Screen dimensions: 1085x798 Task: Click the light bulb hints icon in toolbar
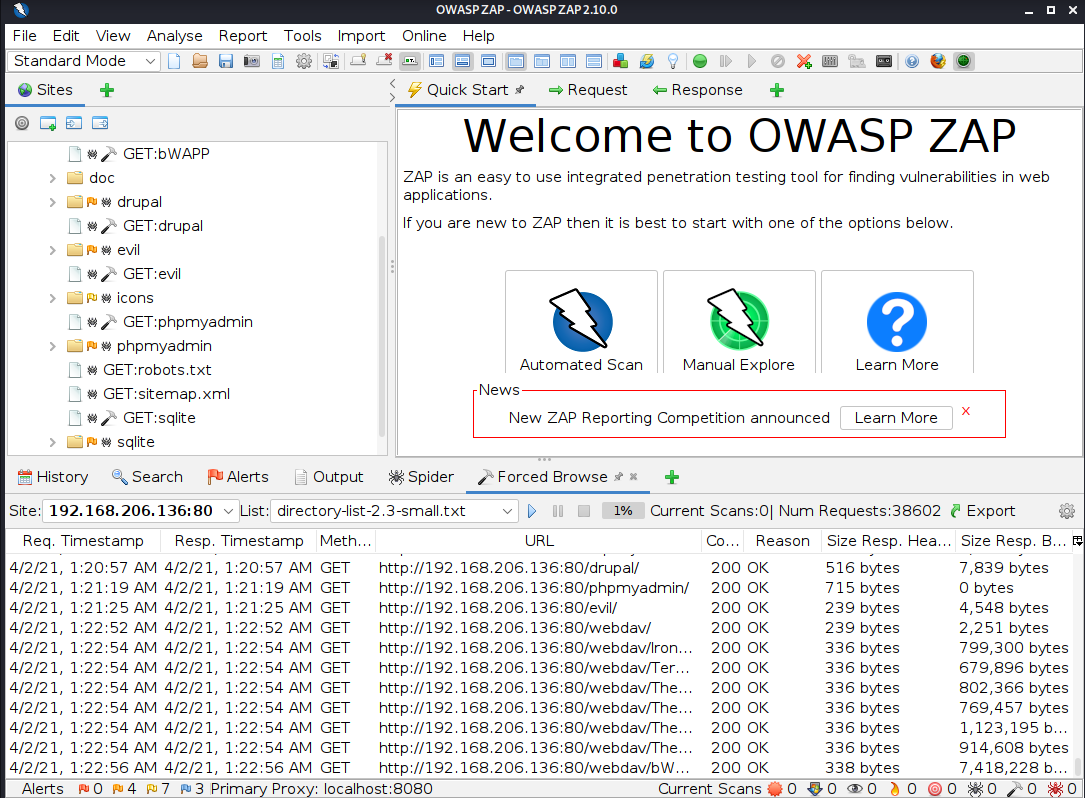pos(673,62)
